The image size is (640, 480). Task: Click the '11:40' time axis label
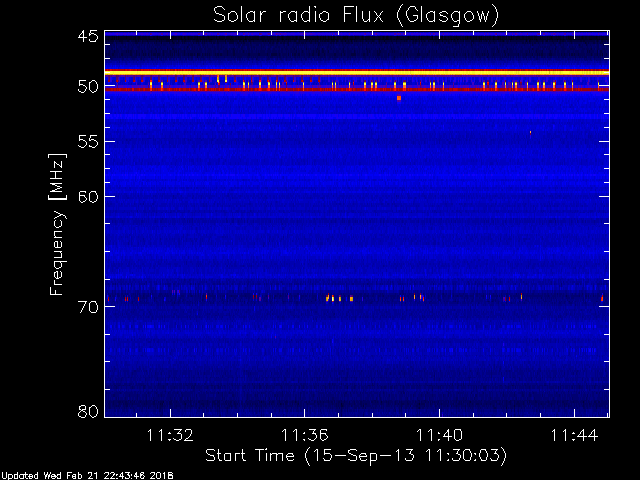click(x=439, y=435)
